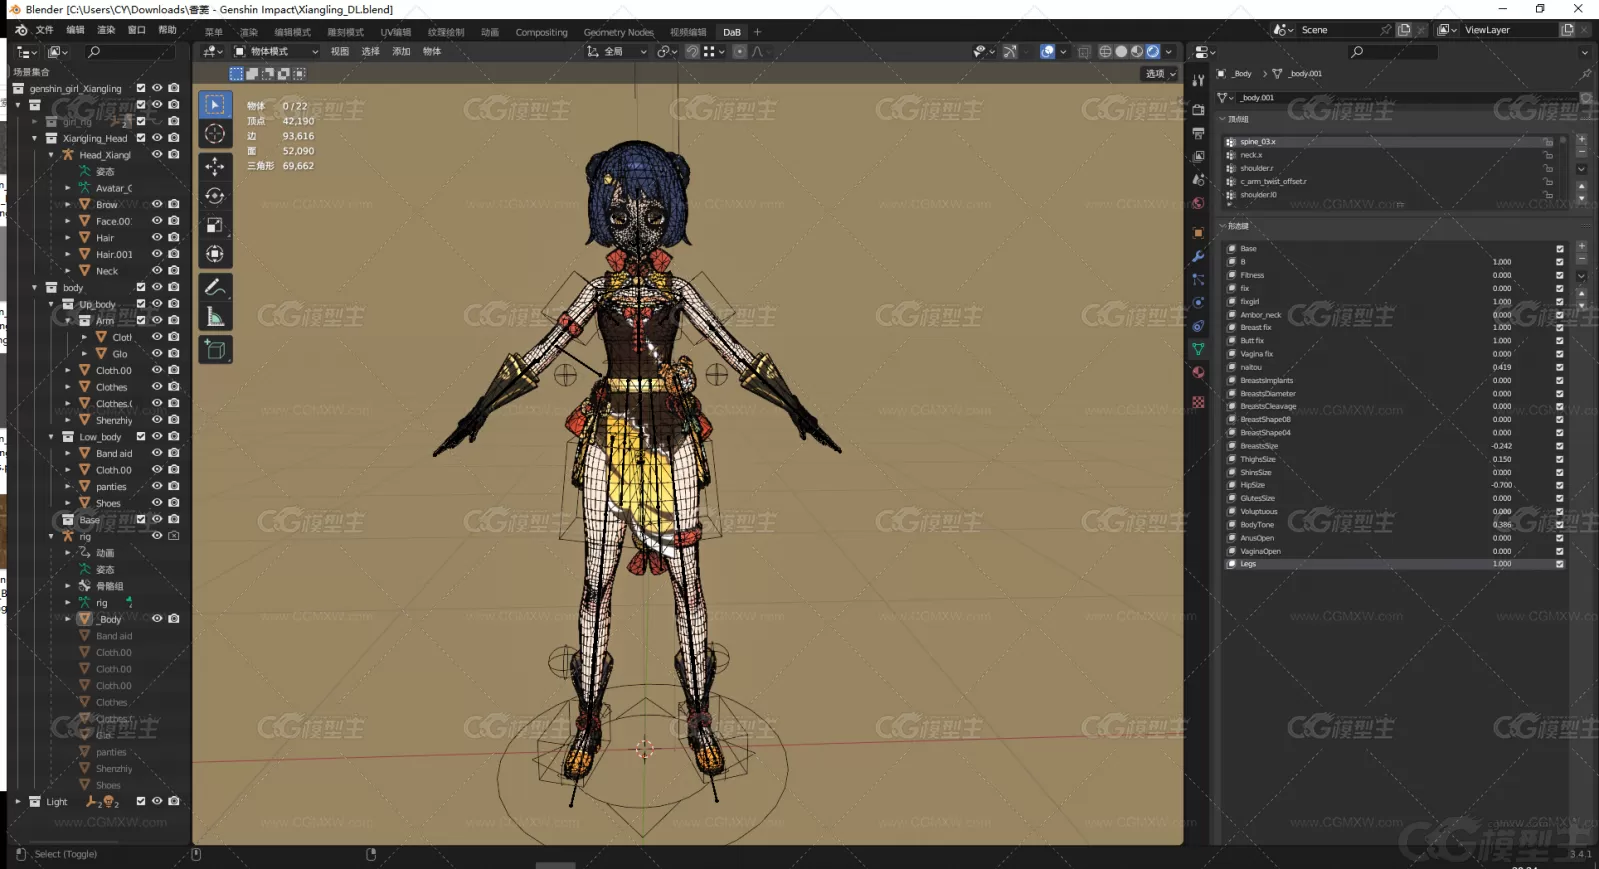Switch viewport to solid shading
This screenshot has width=1599, height=869.
(x=1121, y=52)
